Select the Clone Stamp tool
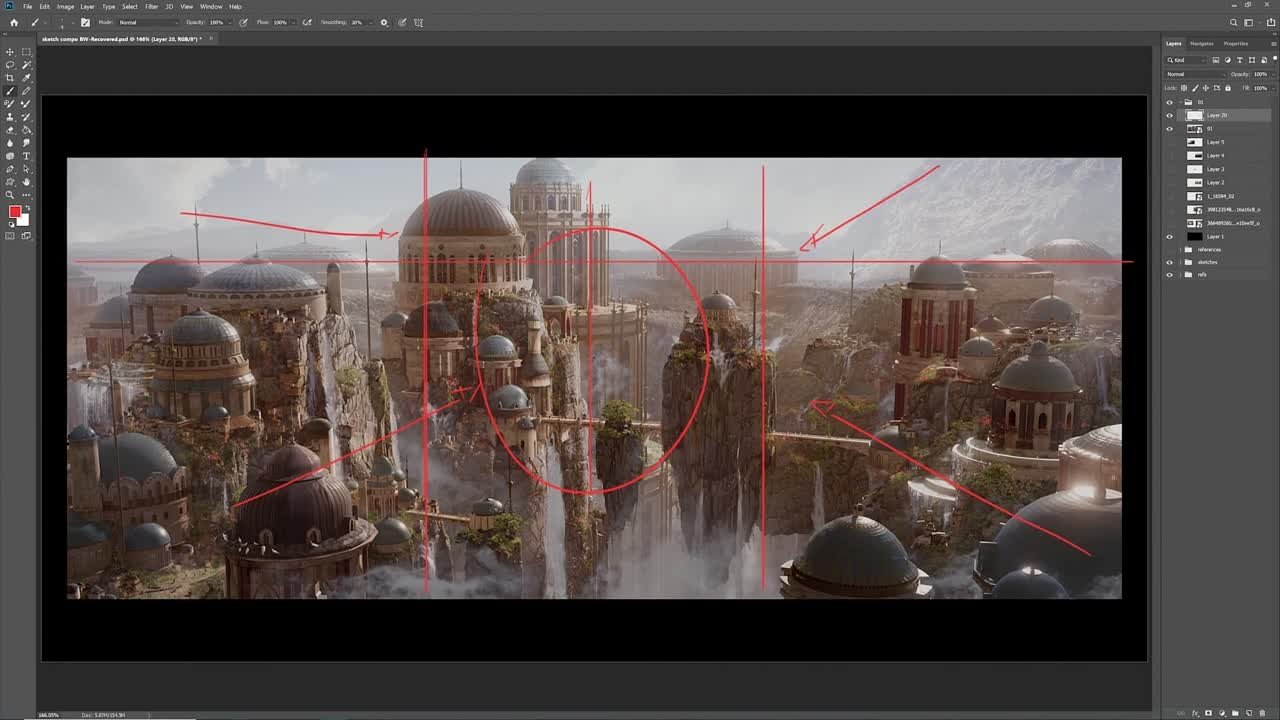Viewport: 1280px width, 720px height. [x=10, y=117]
